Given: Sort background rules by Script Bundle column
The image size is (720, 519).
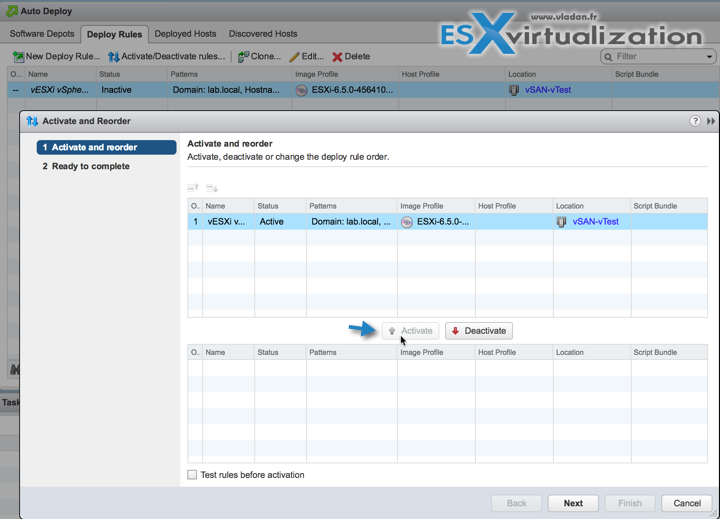Looking at the screenshot, I should (x=665, y=74).
